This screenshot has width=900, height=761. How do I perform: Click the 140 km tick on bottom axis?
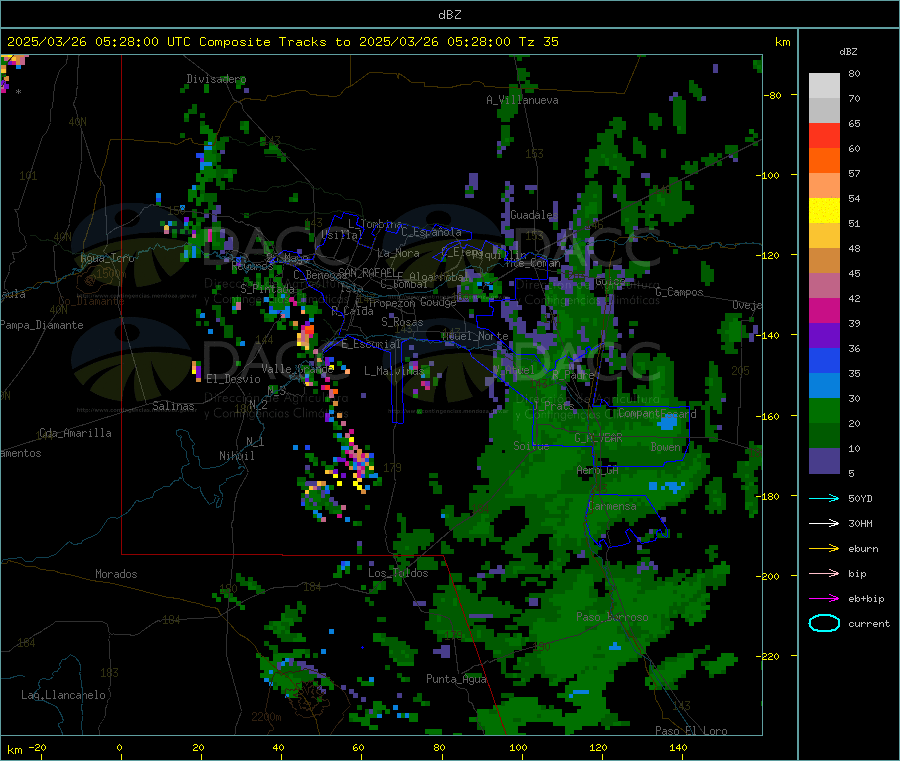(x=678, y=747)
